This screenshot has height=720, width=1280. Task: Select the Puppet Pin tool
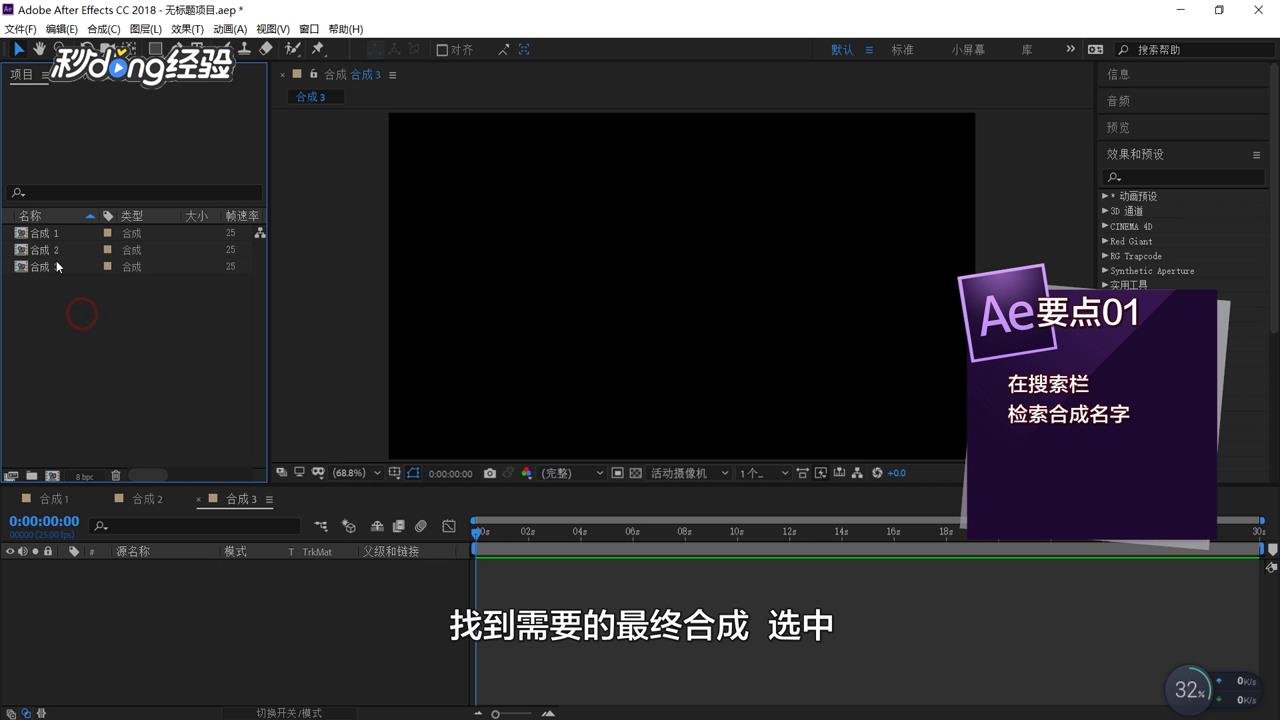318,48
